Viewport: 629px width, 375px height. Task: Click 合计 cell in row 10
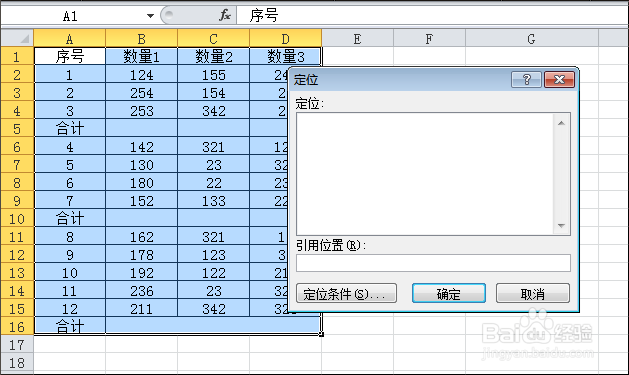[70, 219]
